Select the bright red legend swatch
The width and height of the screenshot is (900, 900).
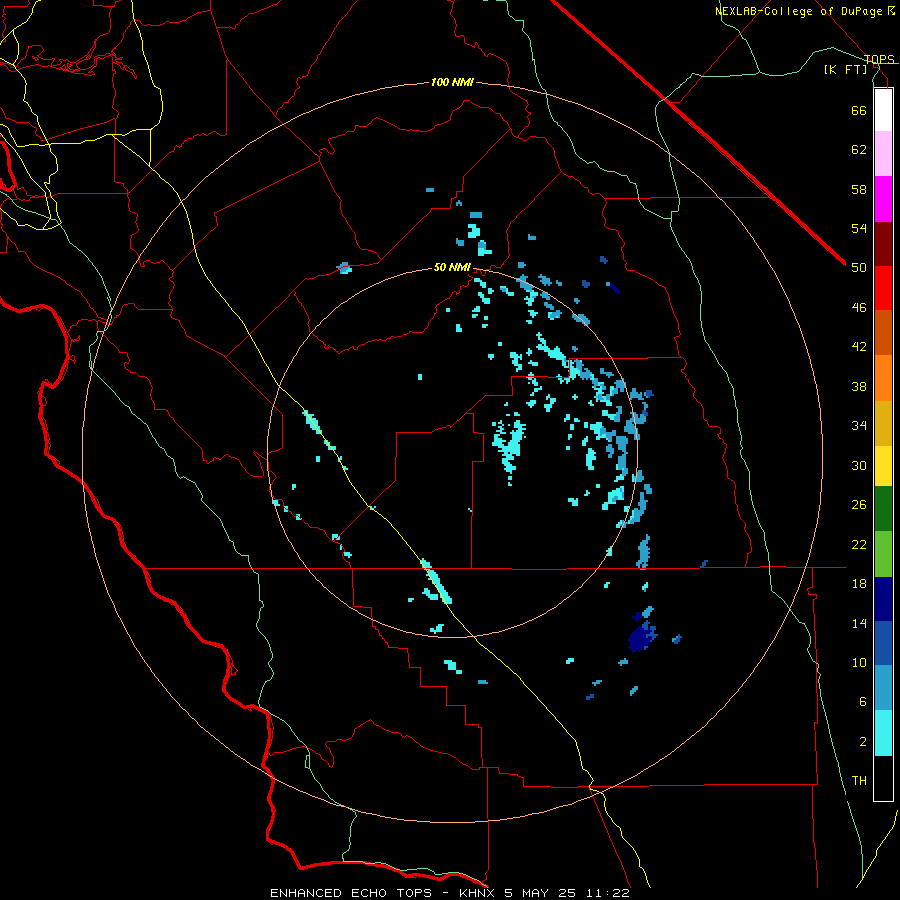[x=883, y=288]
